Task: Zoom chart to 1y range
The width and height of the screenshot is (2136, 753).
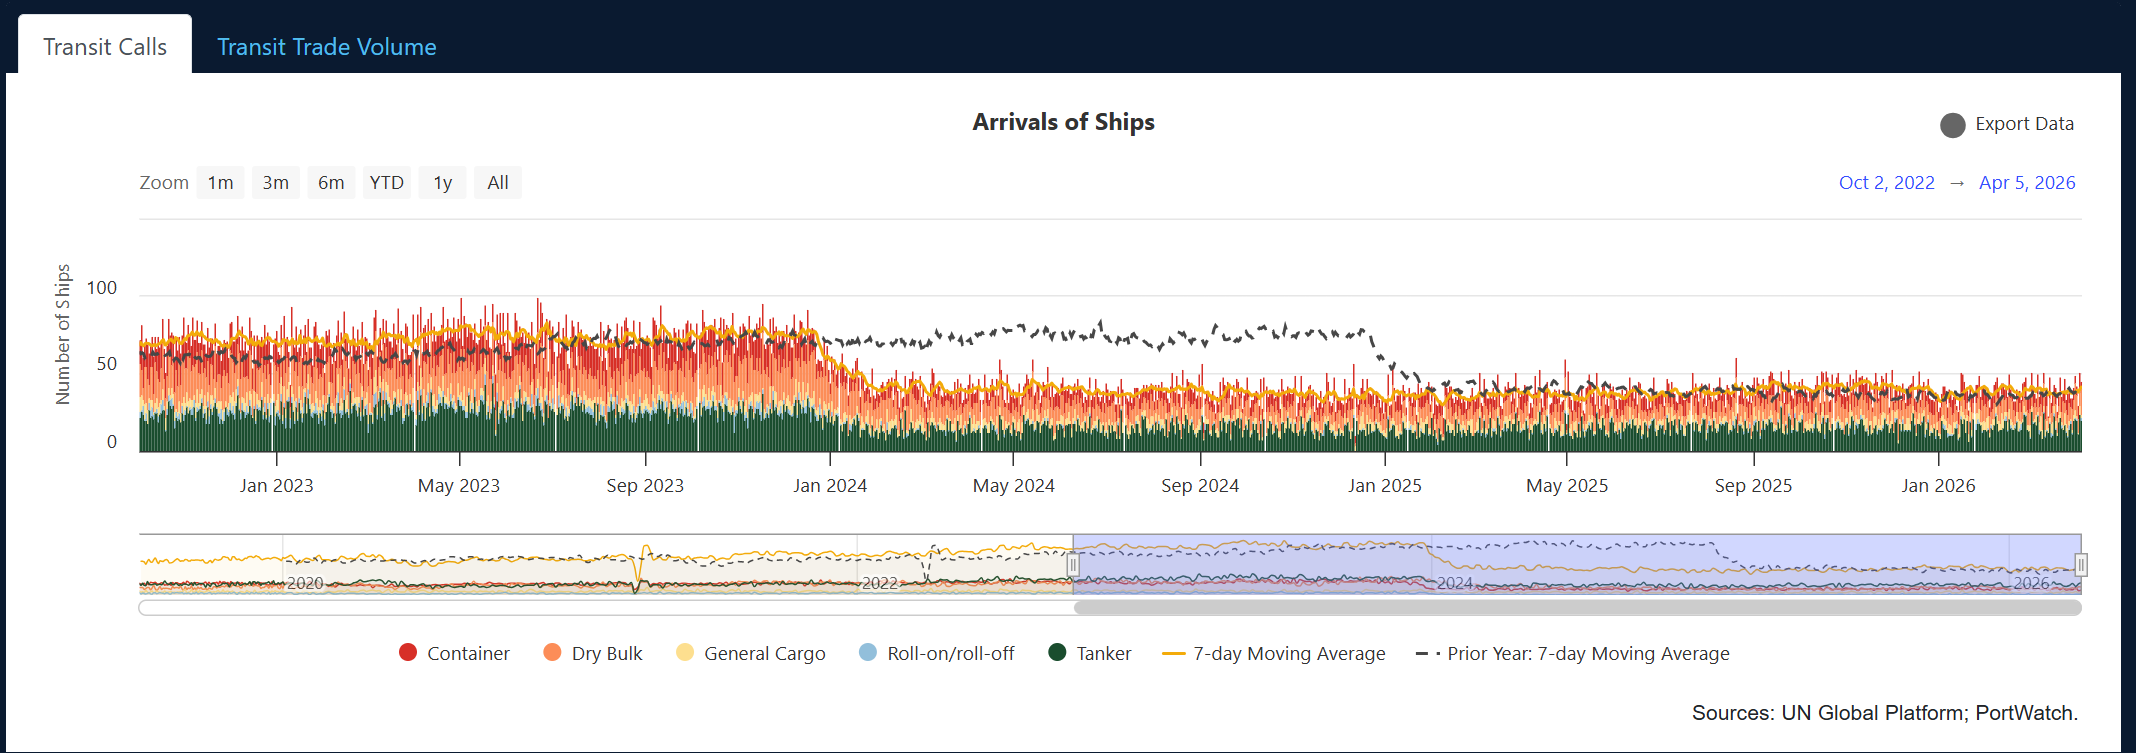Action: (x=442, y=183)
